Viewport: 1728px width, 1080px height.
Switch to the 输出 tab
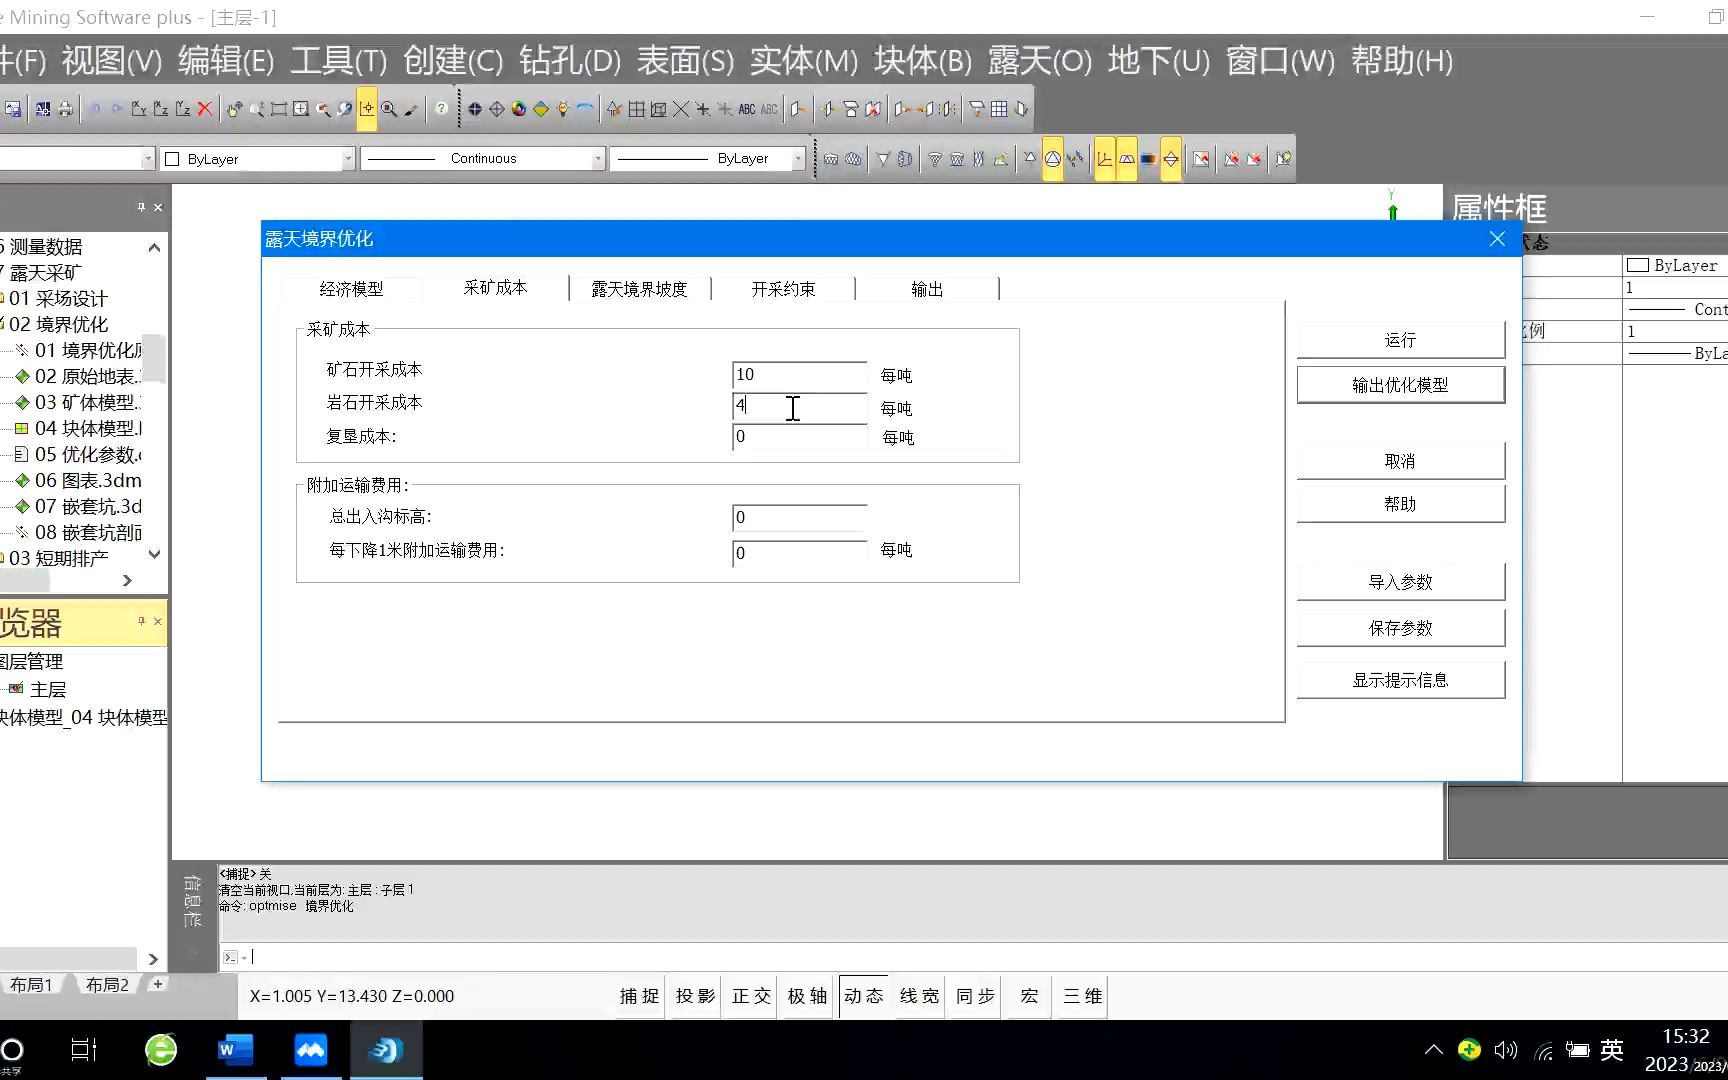(x=927, y=289)
